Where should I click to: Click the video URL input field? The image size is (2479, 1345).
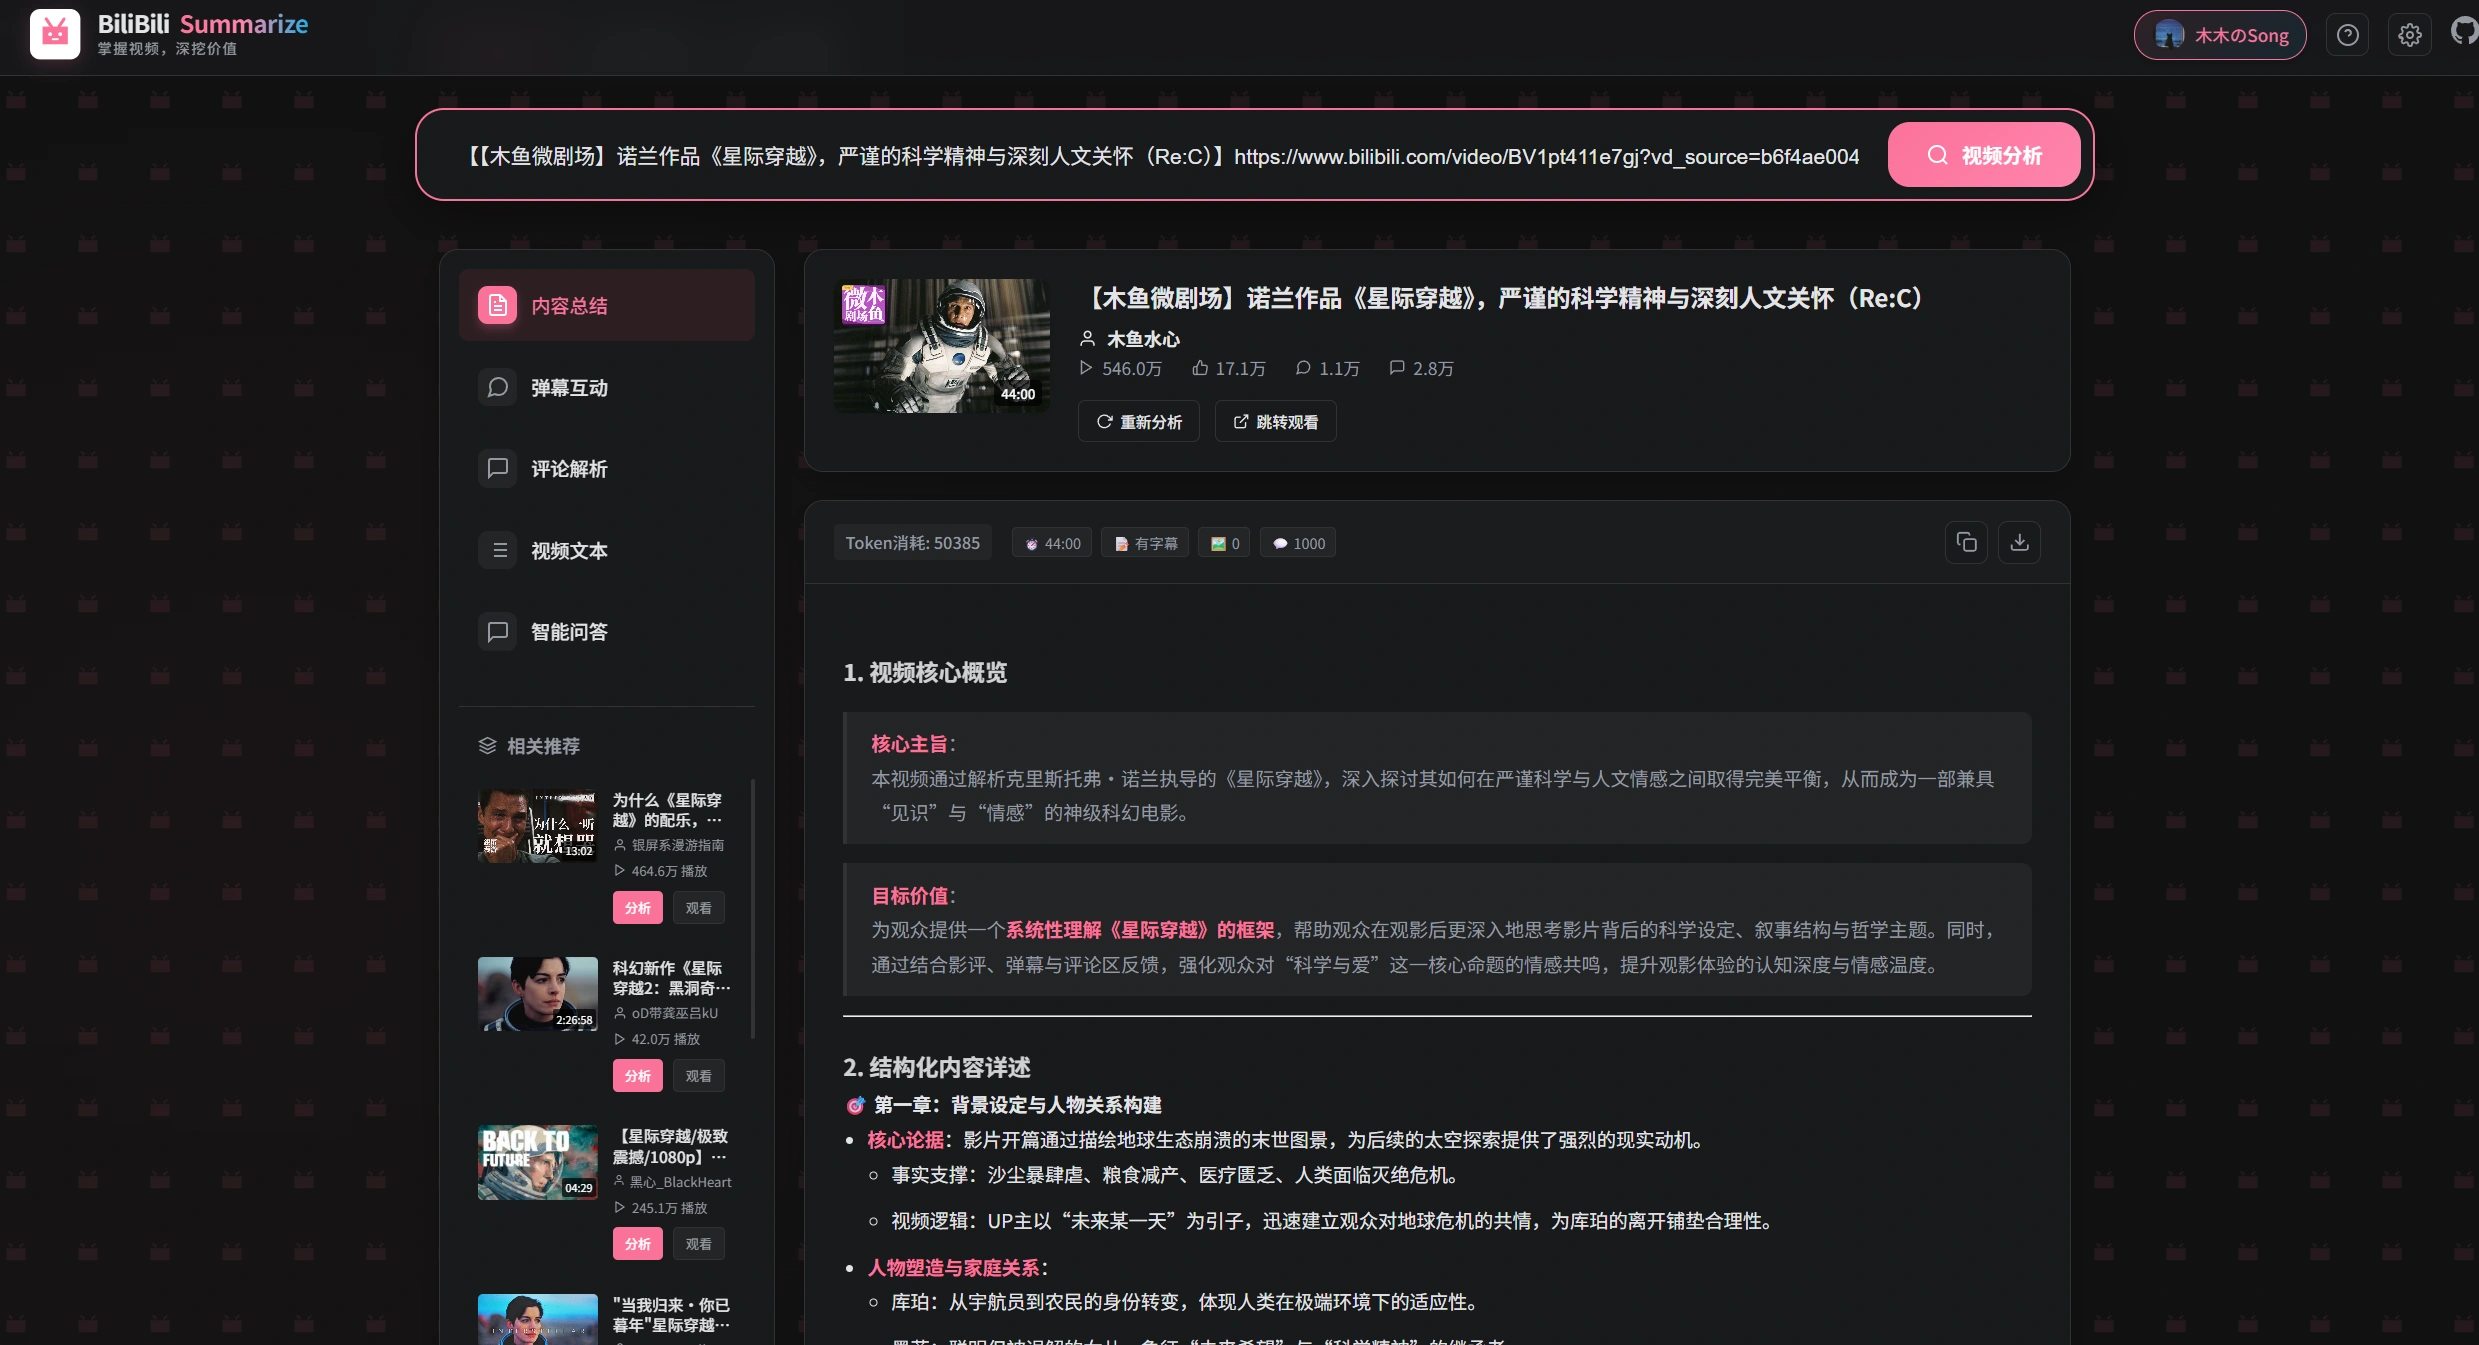coord(1163,156)
